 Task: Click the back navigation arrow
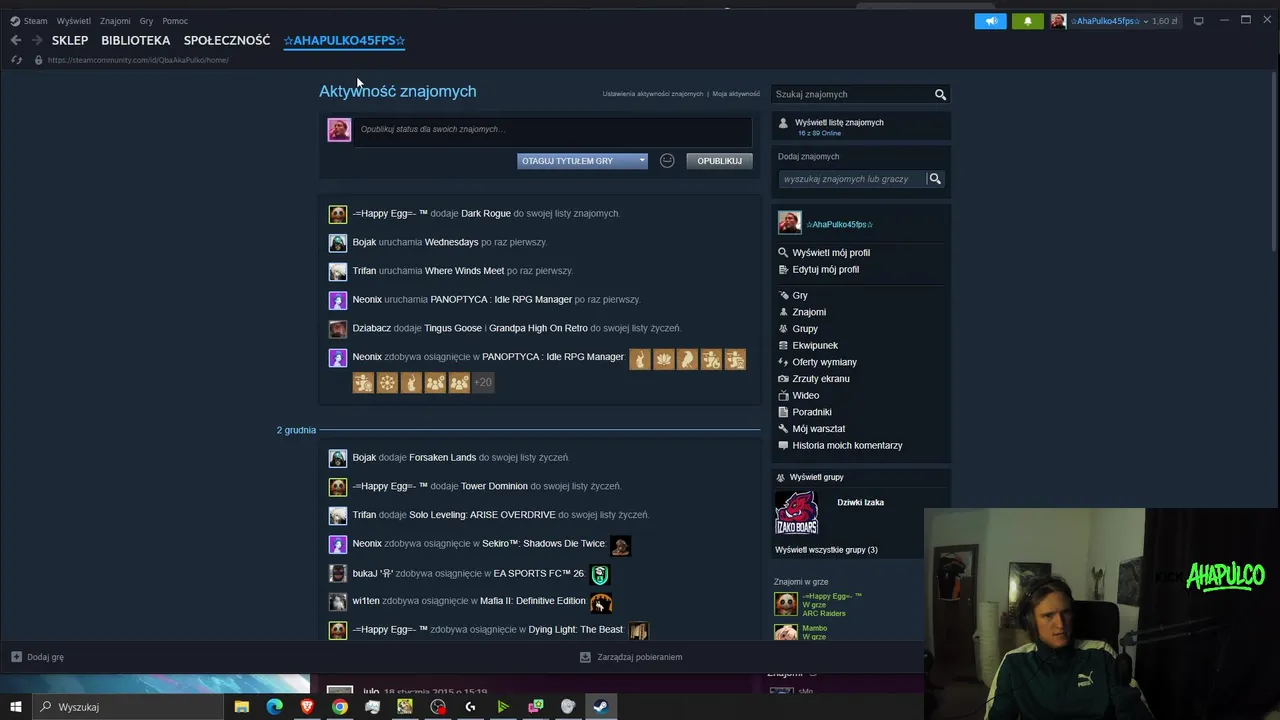coord(16,40)
